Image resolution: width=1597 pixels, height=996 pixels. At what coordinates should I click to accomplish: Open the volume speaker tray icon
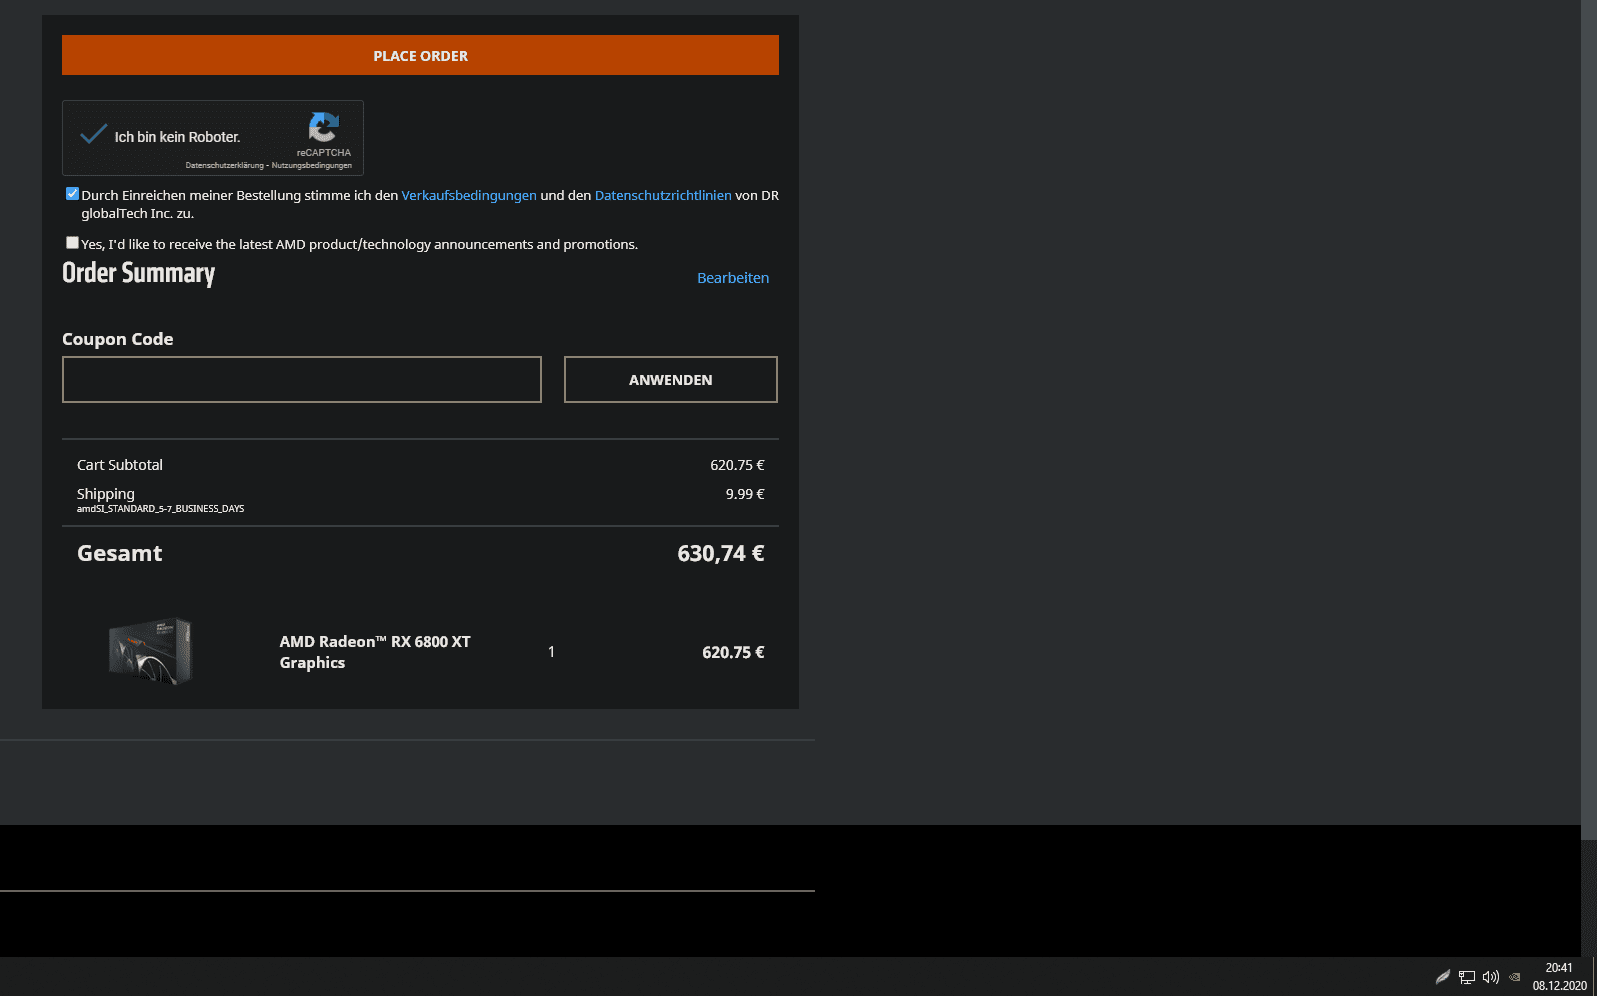click(x=1491, y=977)
